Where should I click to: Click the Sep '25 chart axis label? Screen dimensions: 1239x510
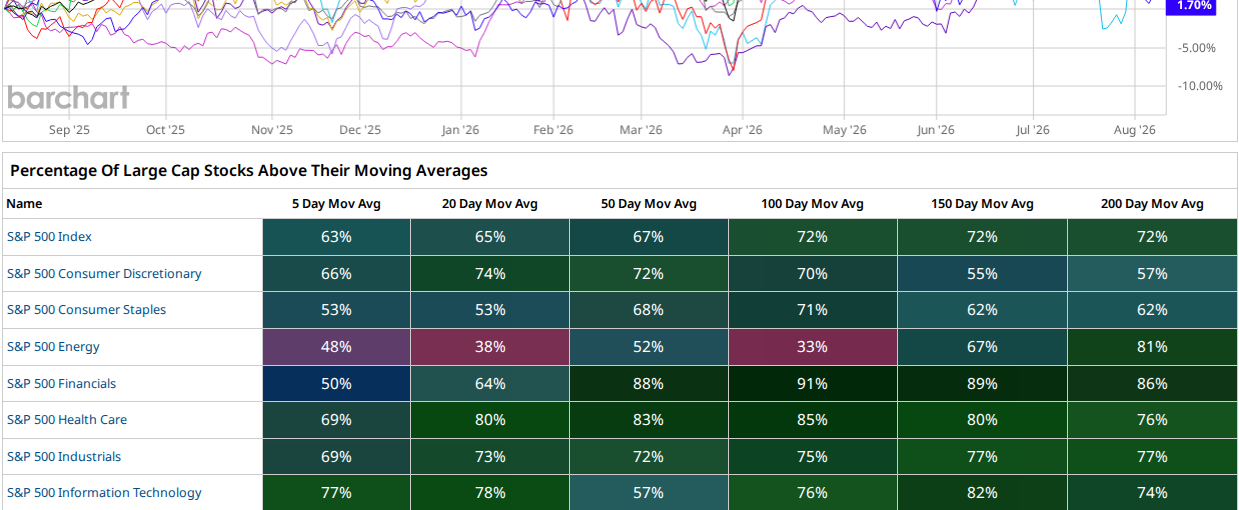[x=69, y=130]
